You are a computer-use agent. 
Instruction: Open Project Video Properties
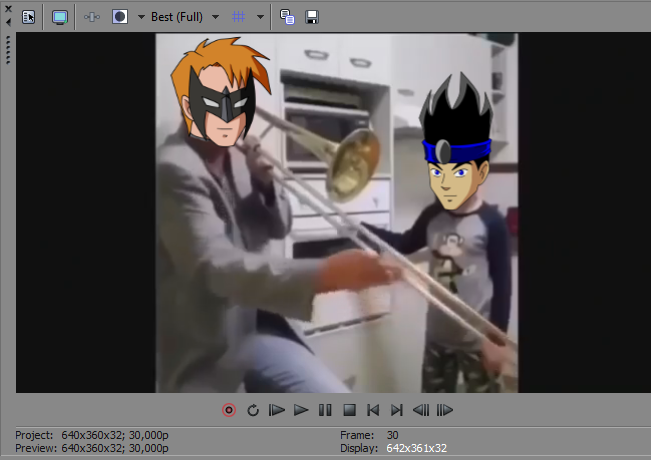coord(28,17)
